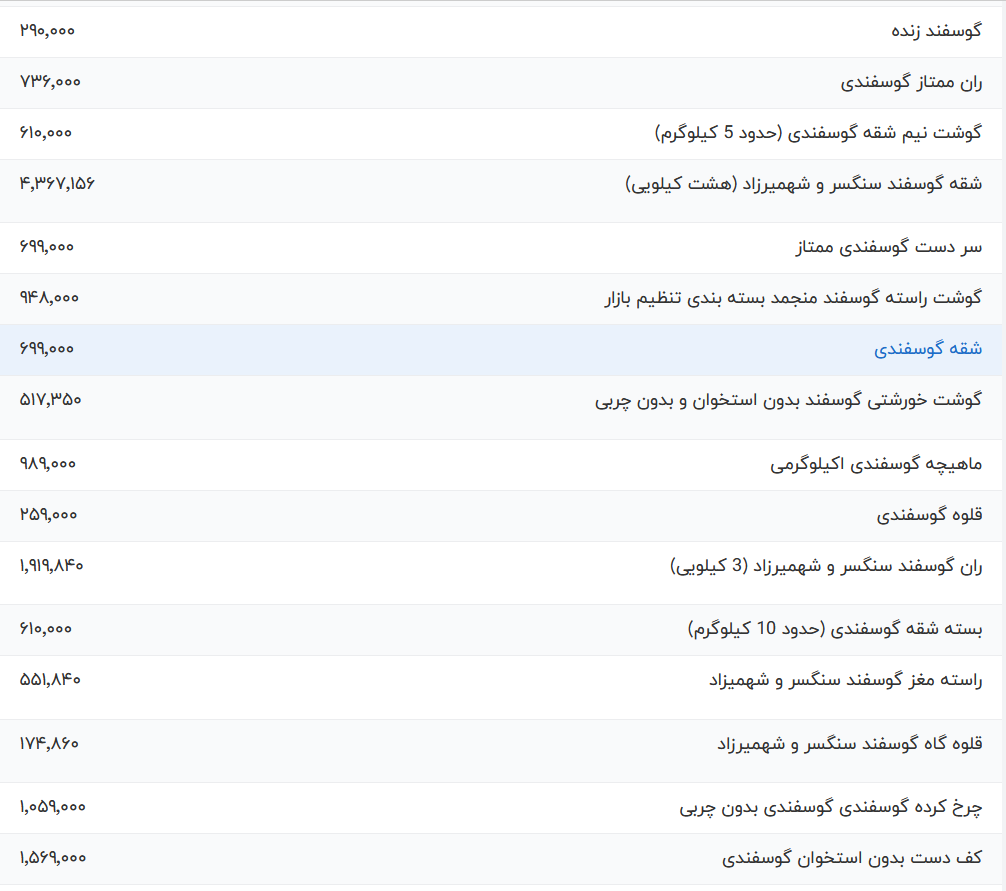
Task: Click 'ران گوسفند سنگسر و شهمیرزاد (3 کیلویی)'
Action: pos(826,566)
